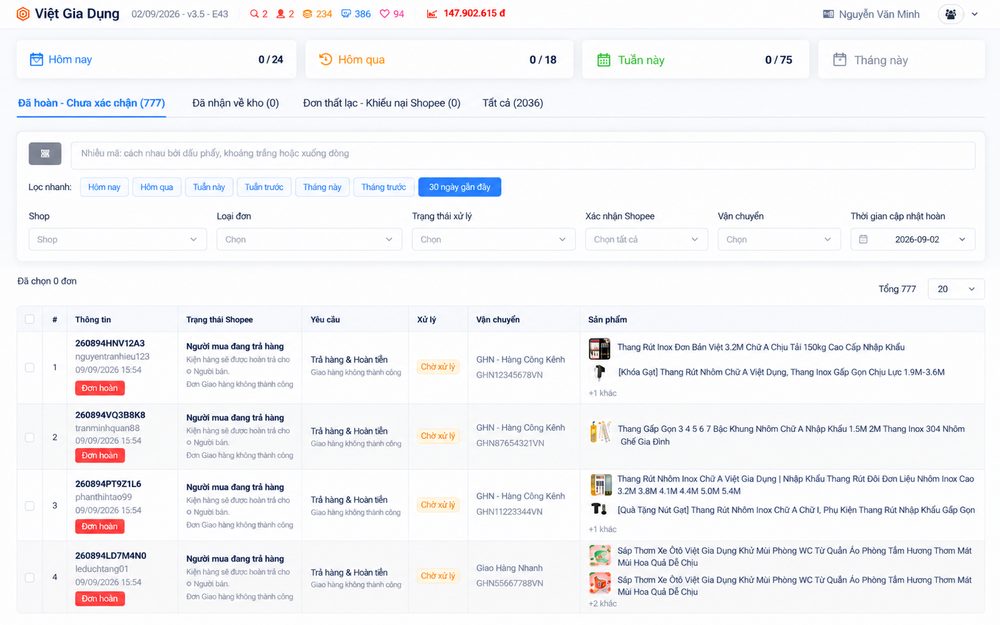
Task: Click tracking number GHN87654321VN
Action: click(510, 443)
